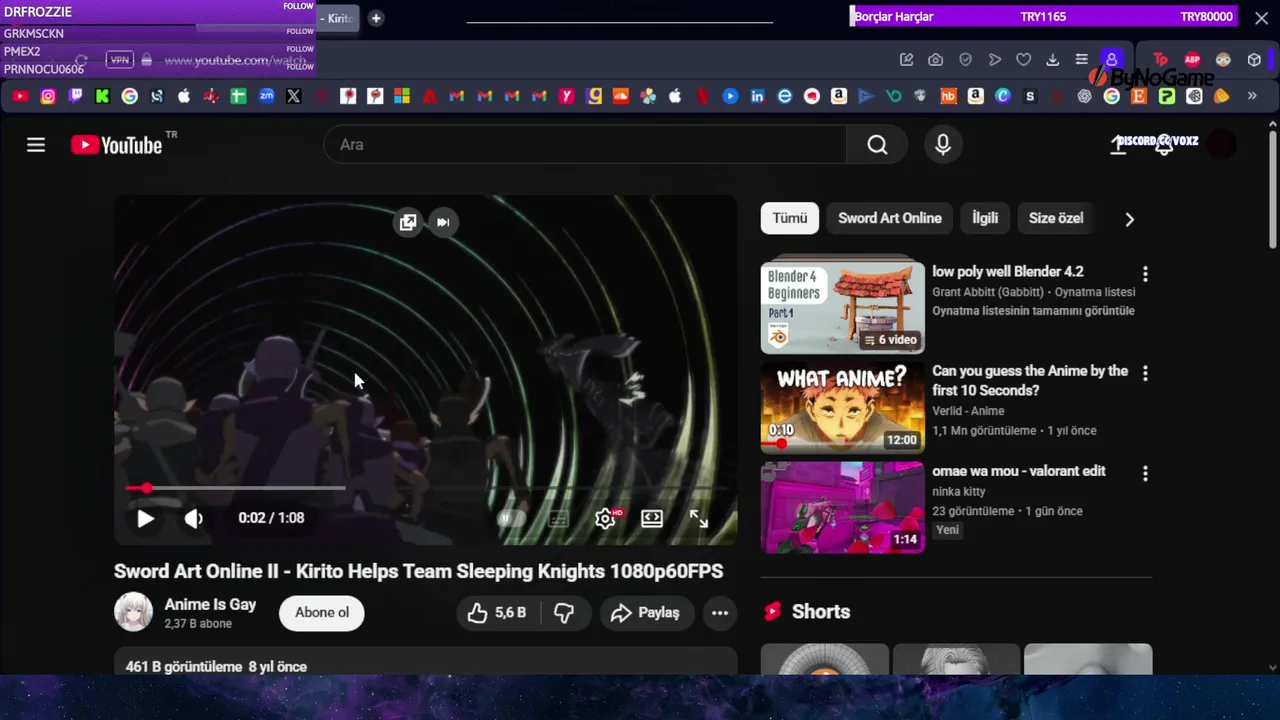Click the browser snapshot camera icon
The height and width of the screenshot is (720, 1280).
935,60
